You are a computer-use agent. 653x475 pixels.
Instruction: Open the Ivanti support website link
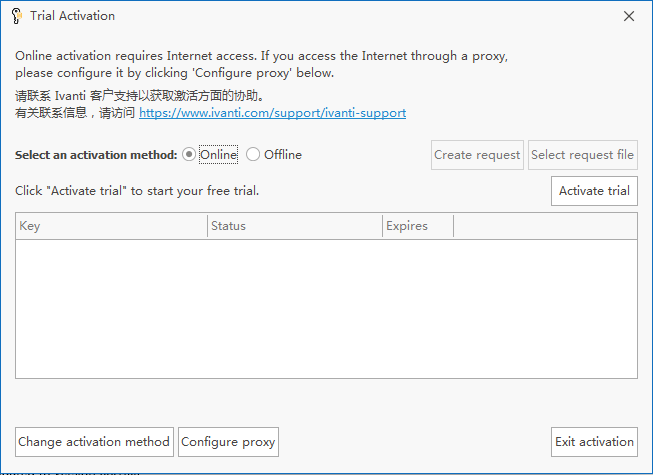272,113
